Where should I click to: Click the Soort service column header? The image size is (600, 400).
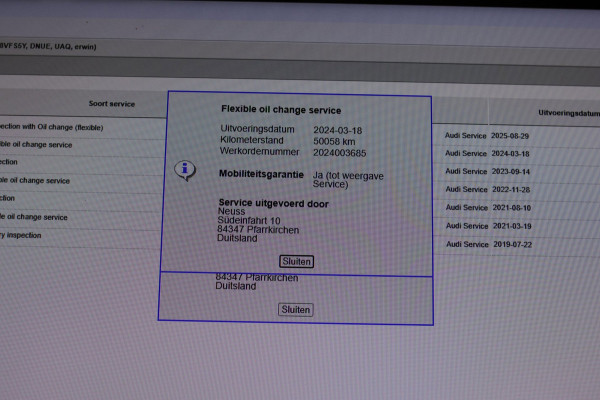click(x=112, y=104)
